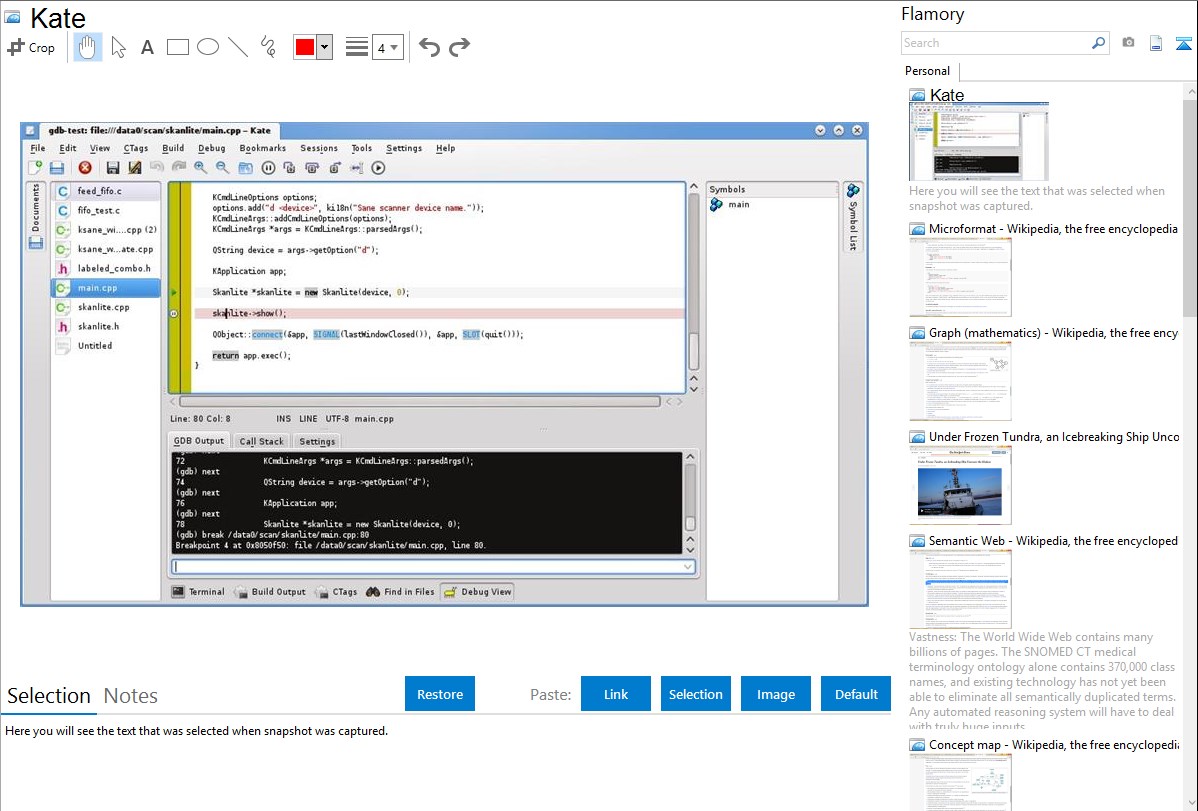Paste as Image

775,694
